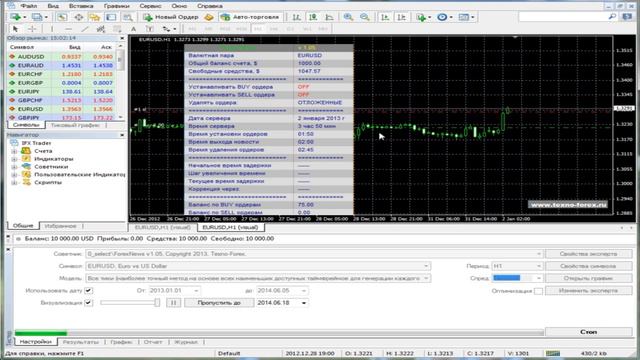
Task: Select the vertical line drawing tool
Action: [52, 29]
